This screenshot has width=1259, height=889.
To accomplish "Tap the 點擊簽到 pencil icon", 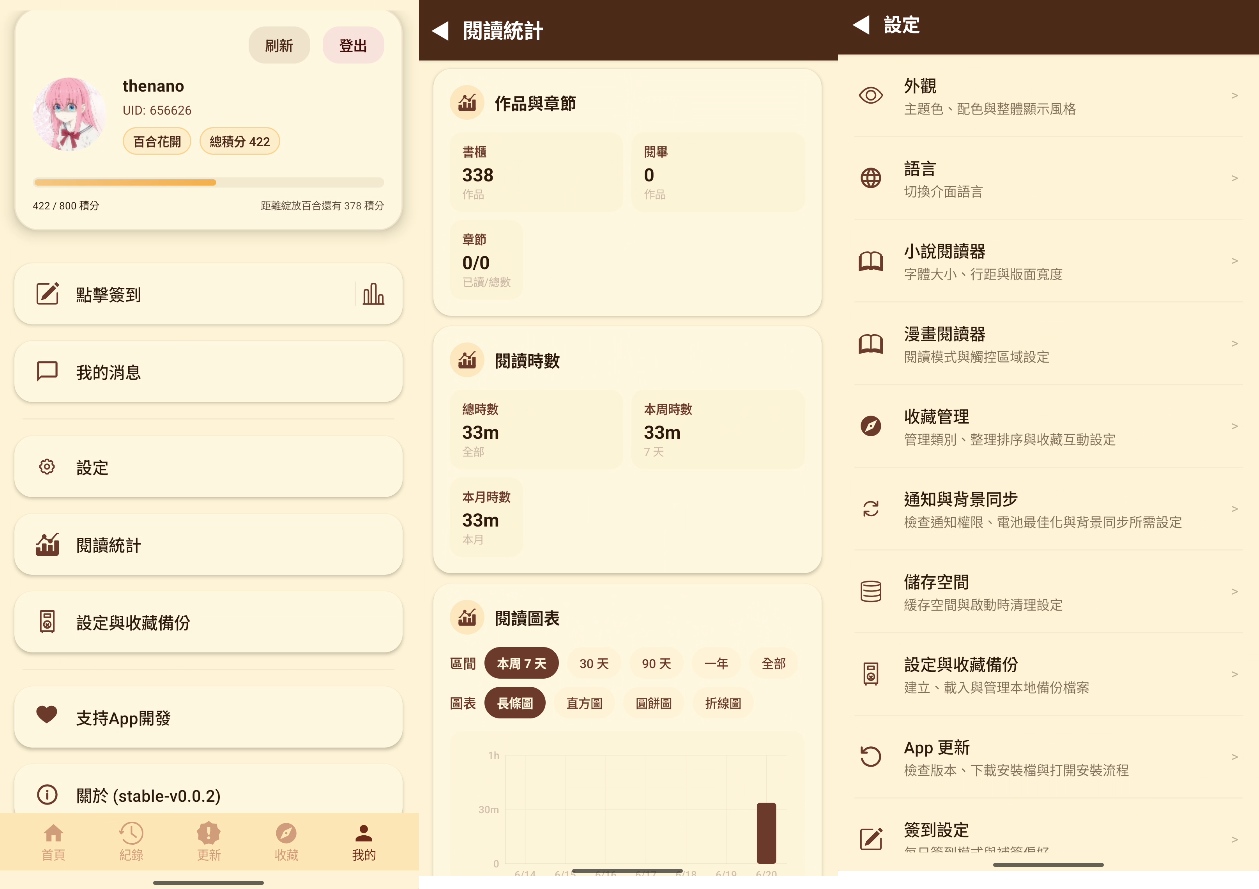I will click(47, 294).
